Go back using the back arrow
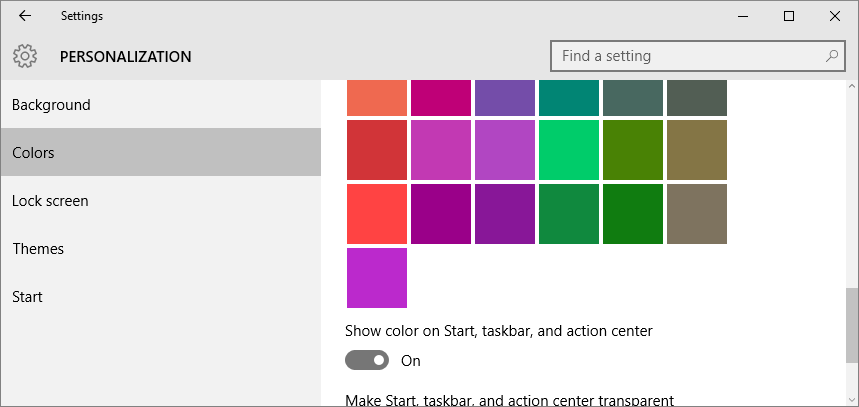The width and height of the screenshot is (859, 407). [24, 16]
